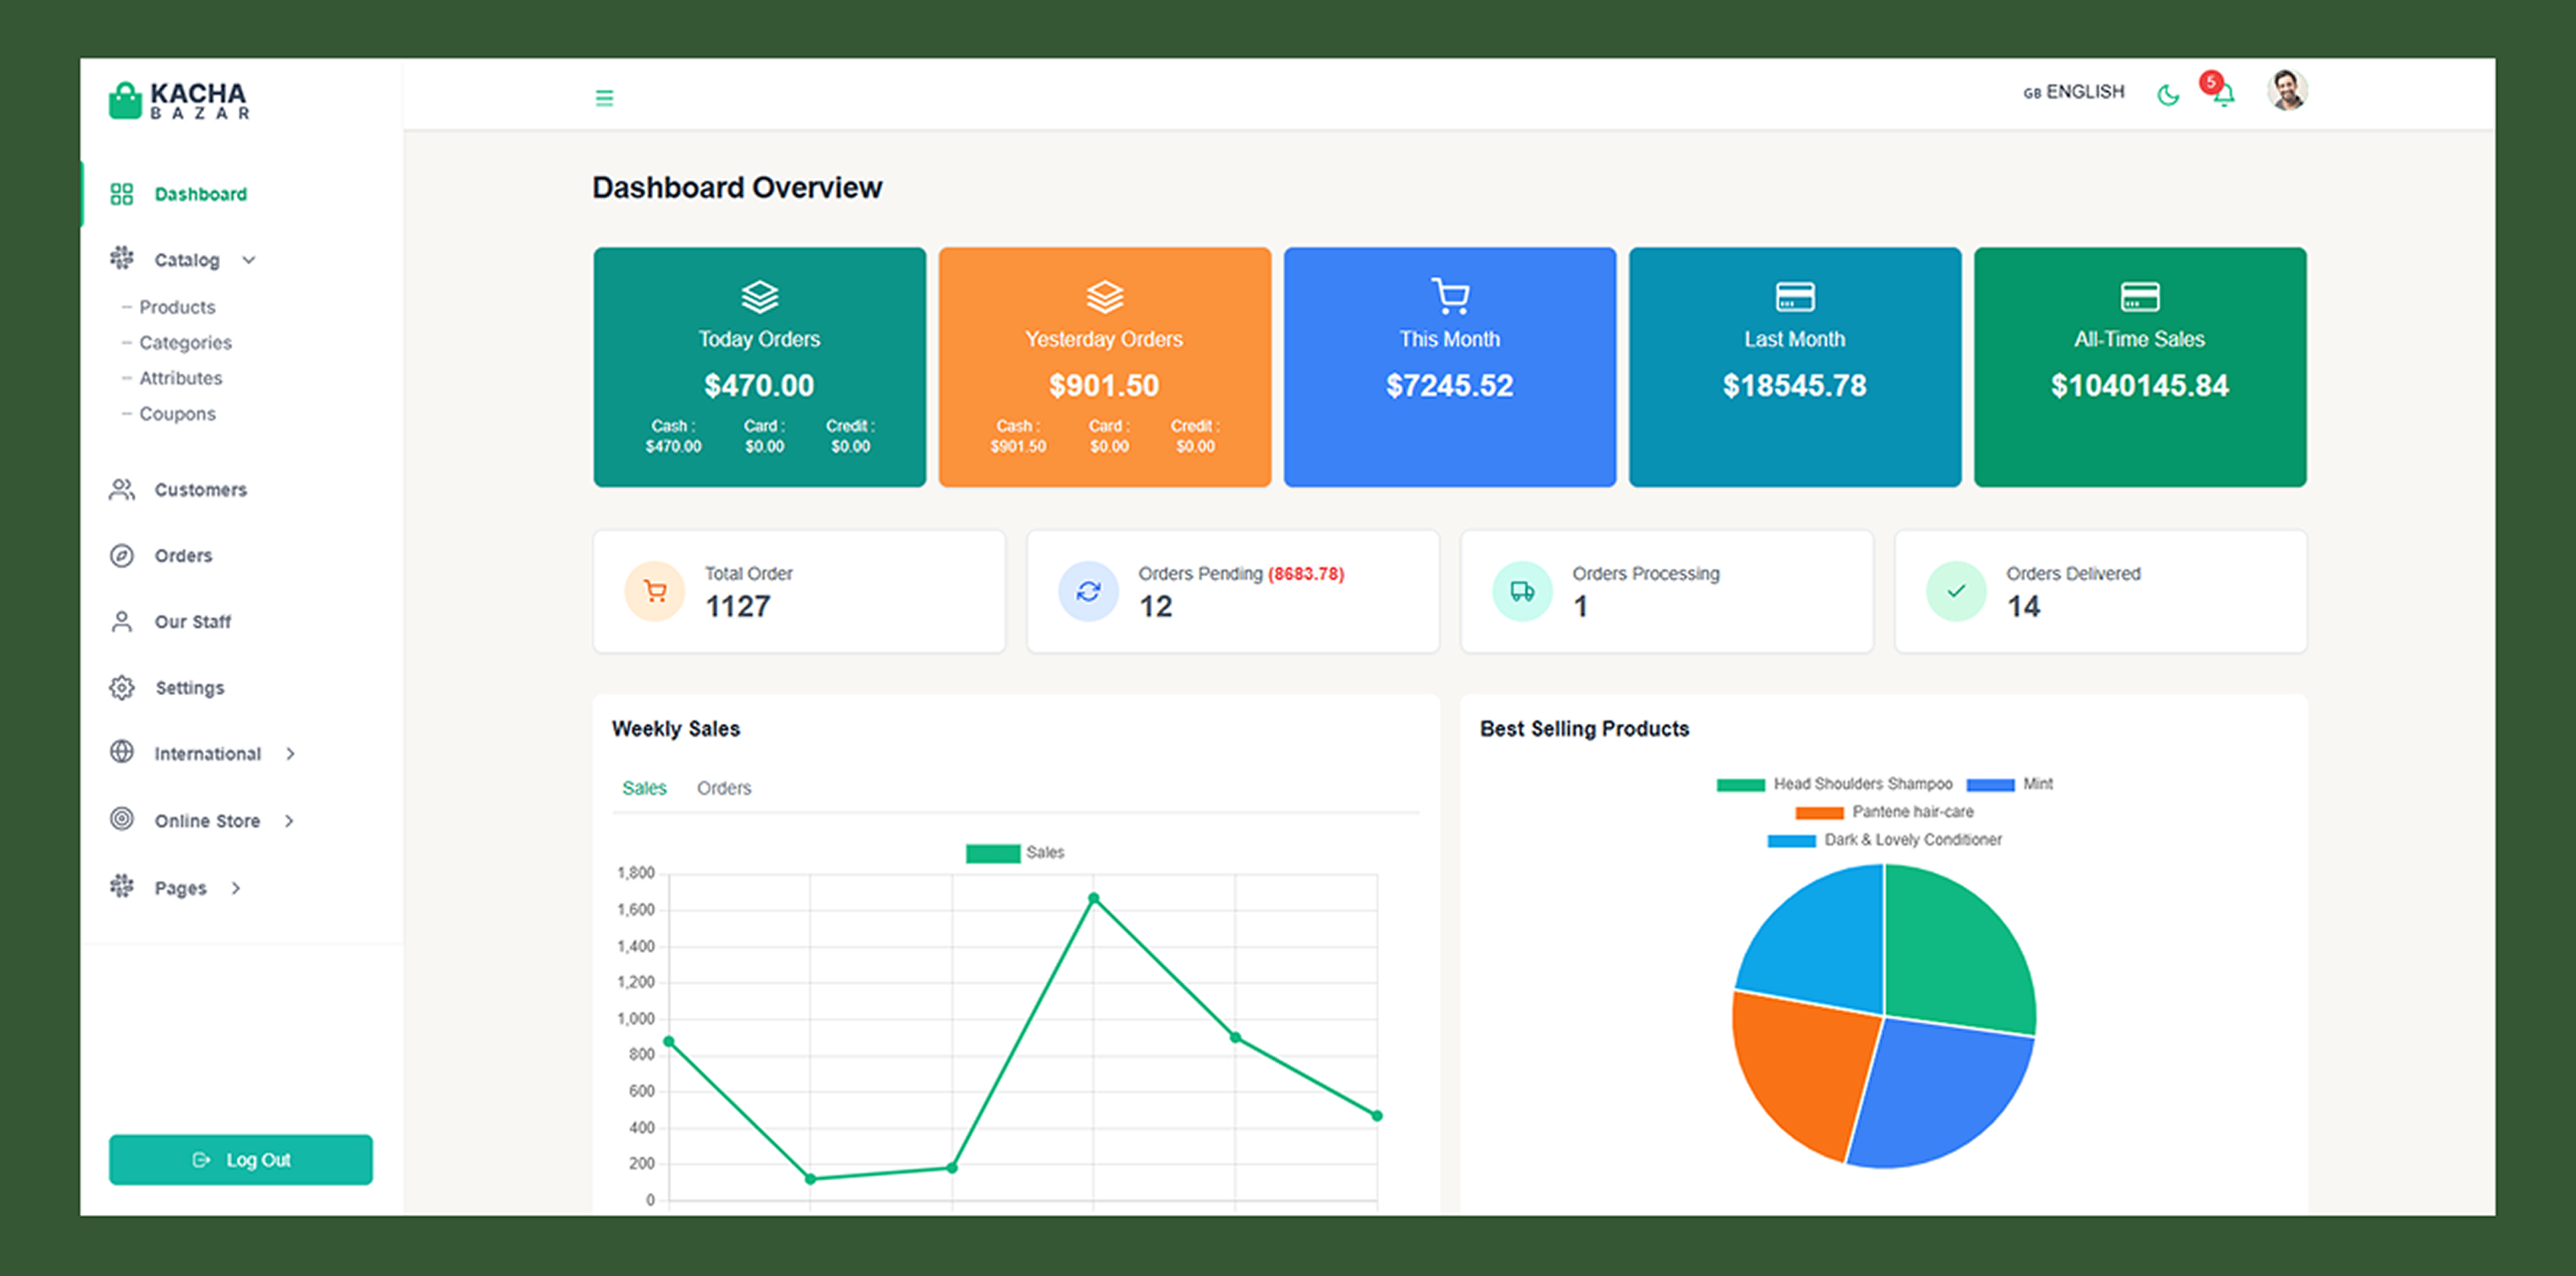Click the Orders compass icon
This screenshot has width=2576, height=1276.
click(x=122, y=556)
